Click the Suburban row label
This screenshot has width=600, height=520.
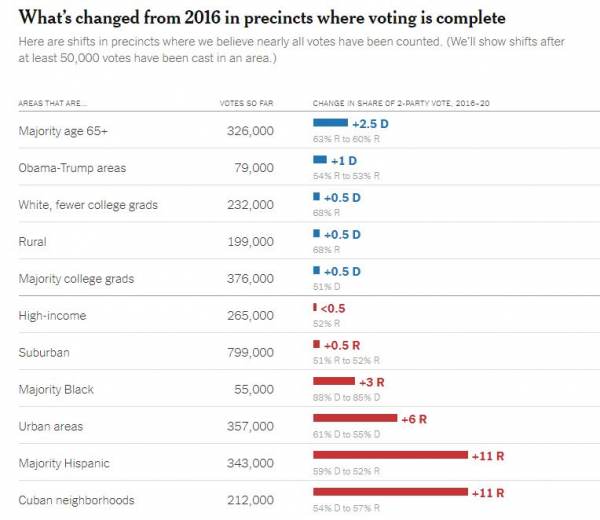(x=46, y=353)
